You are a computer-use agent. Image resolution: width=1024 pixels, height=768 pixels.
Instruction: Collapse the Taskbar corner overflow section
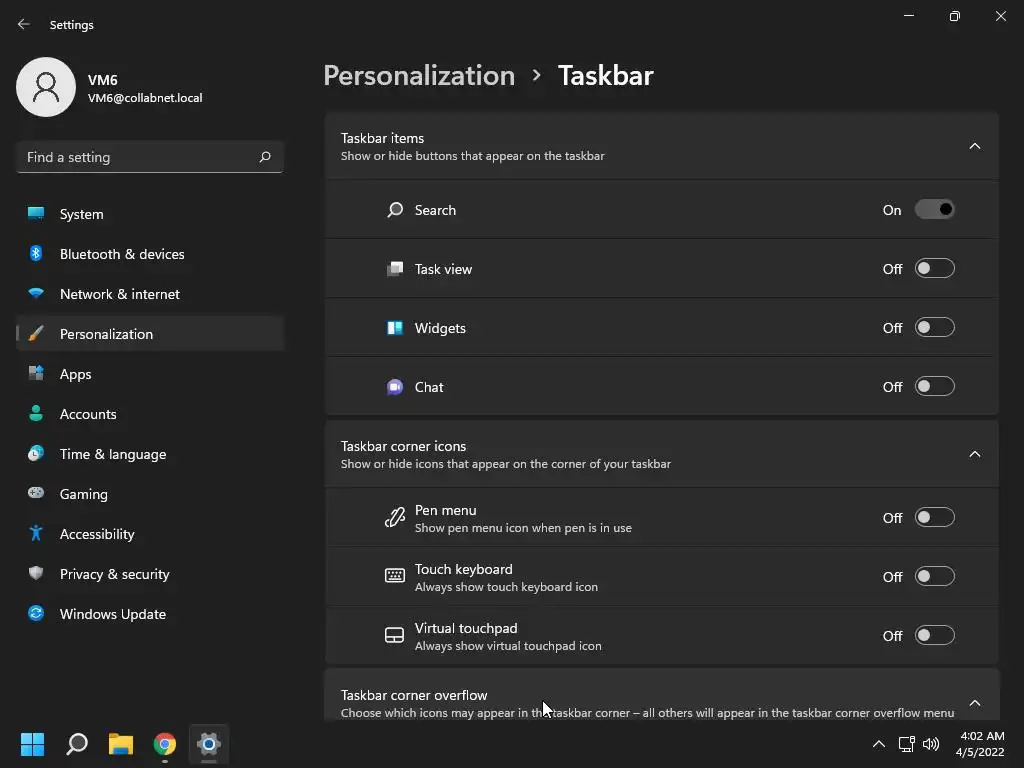[x=974, y=703]
